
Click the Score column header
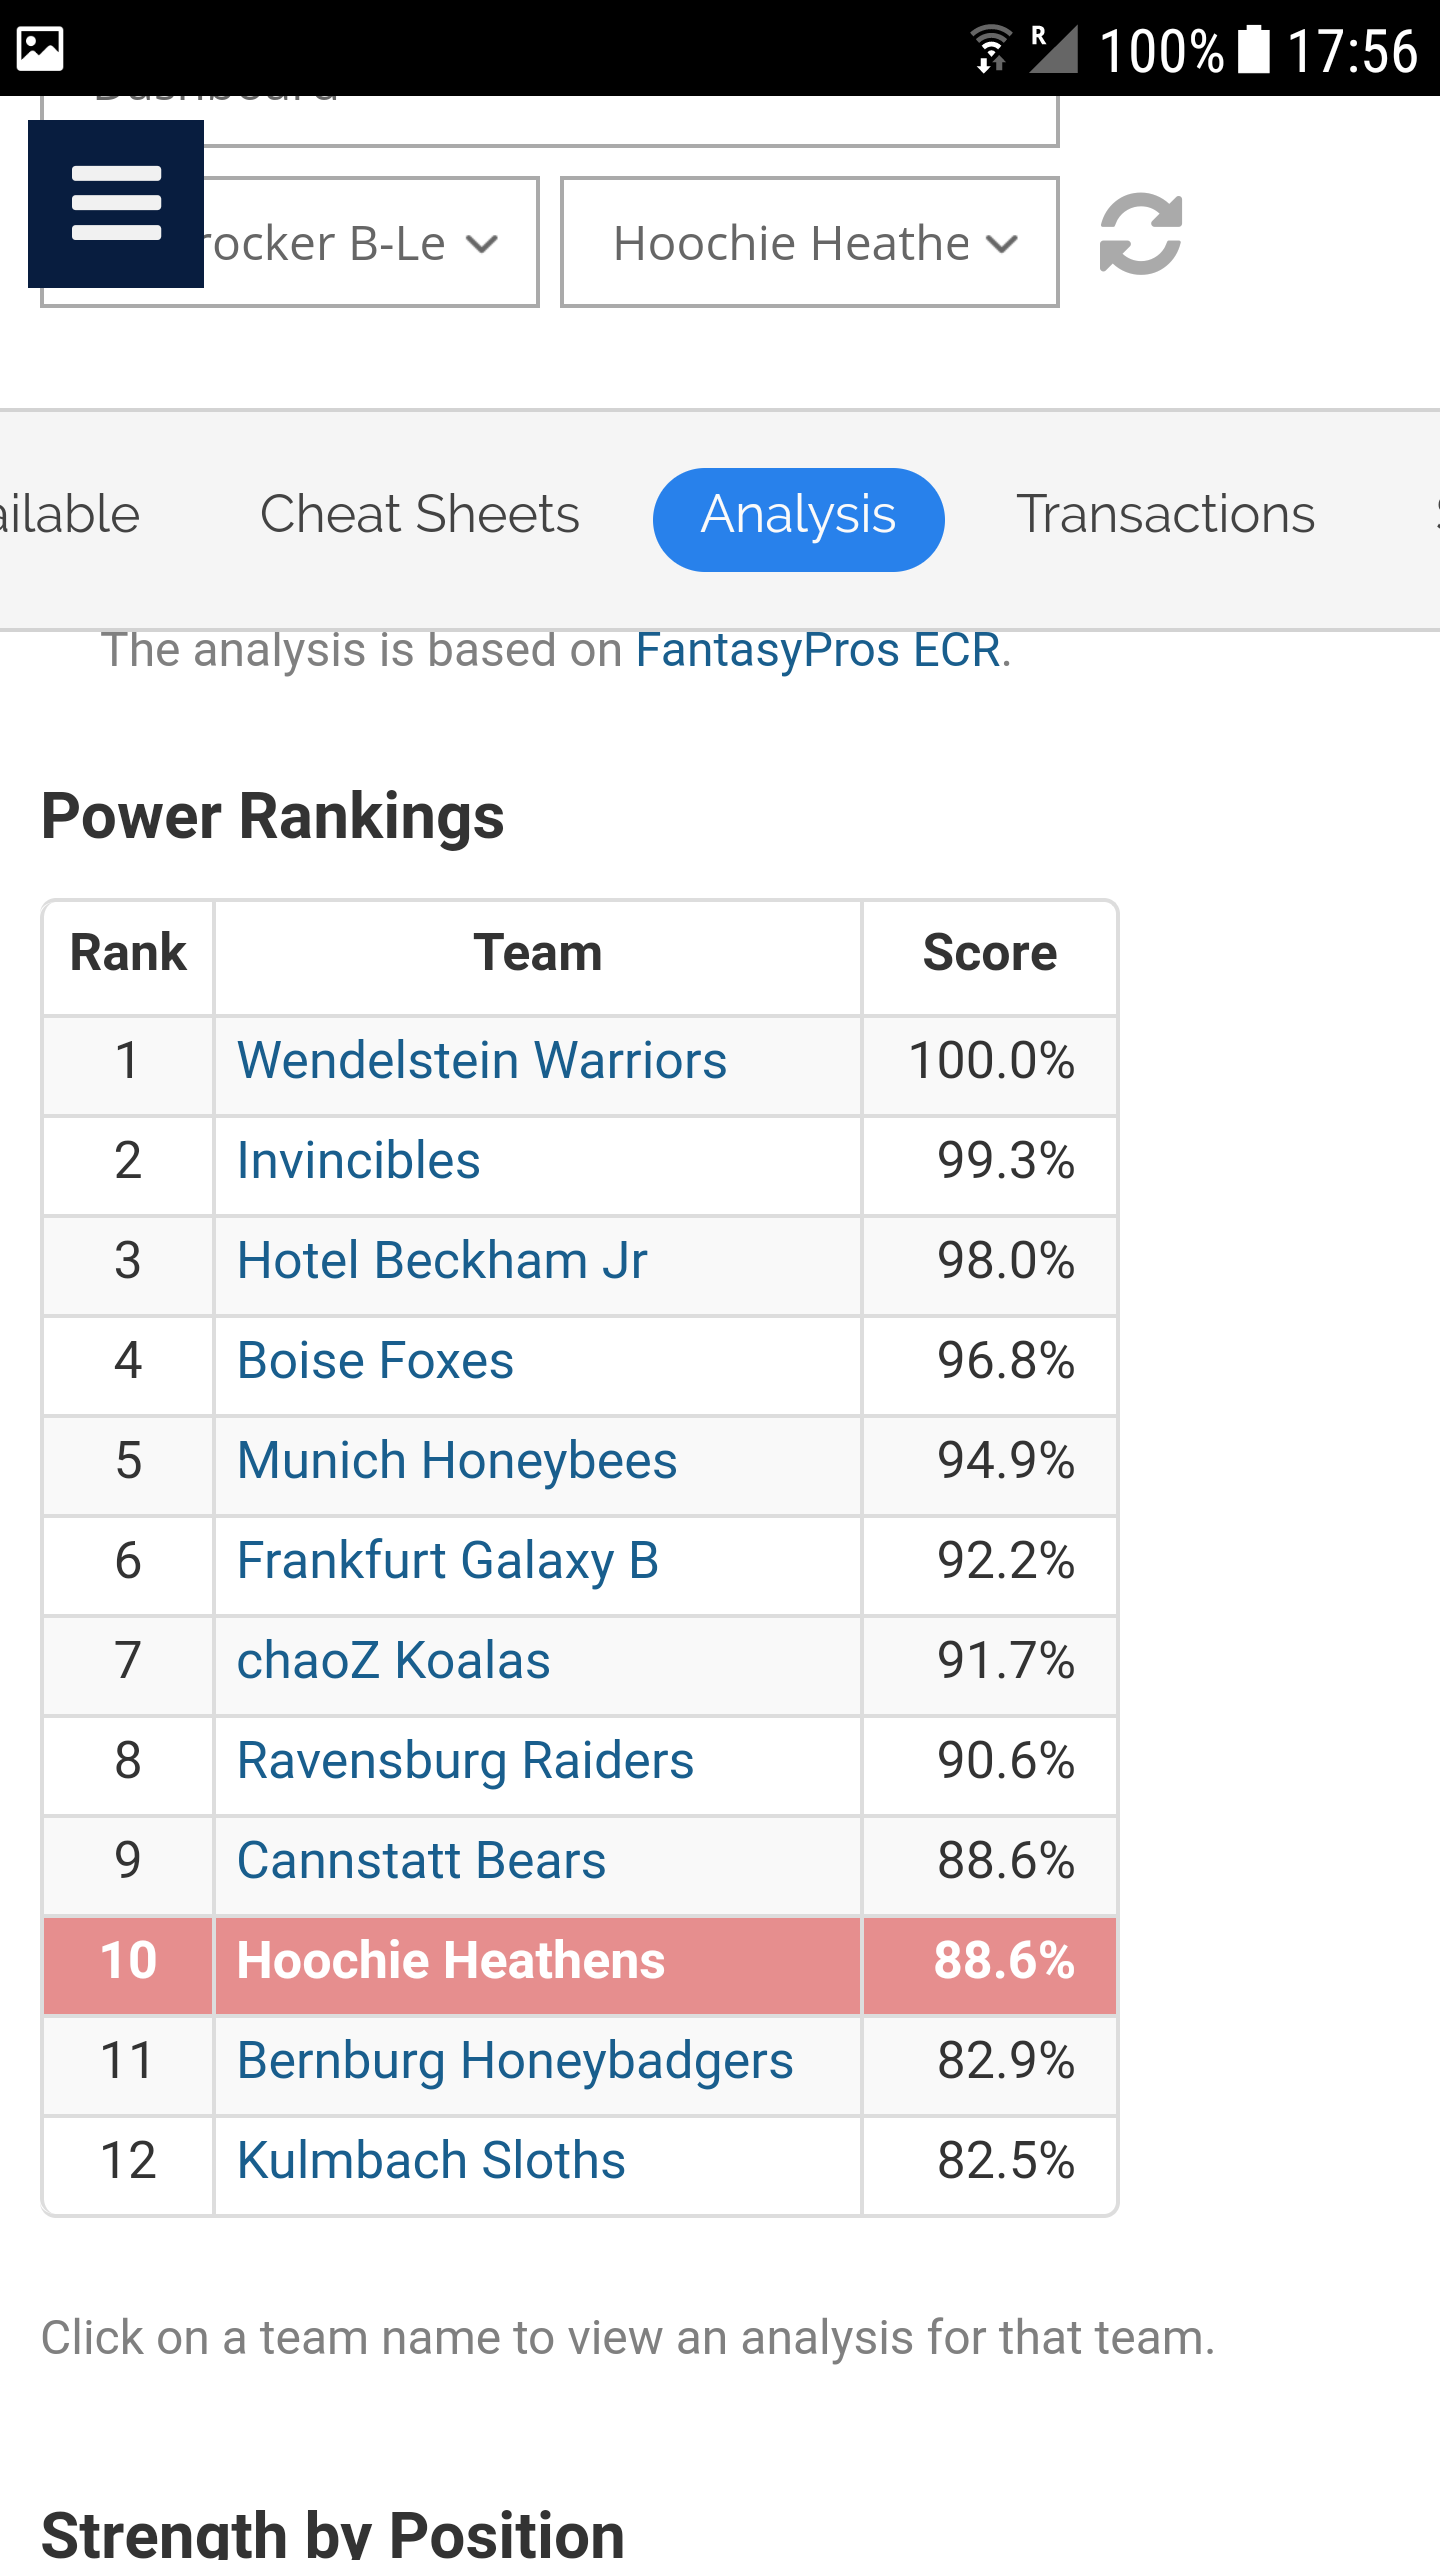pos(990,953)
